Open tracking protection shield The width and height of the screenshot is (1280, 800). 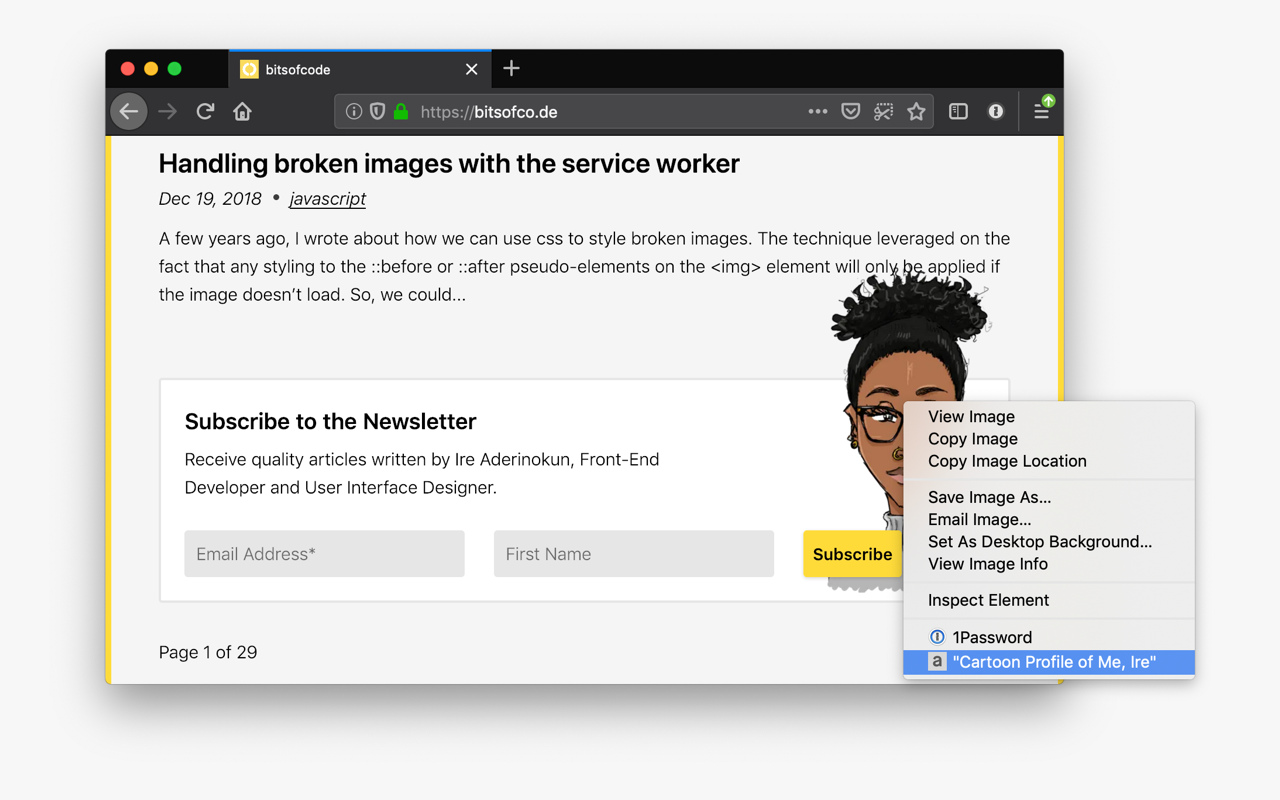(x=377, y=112)
